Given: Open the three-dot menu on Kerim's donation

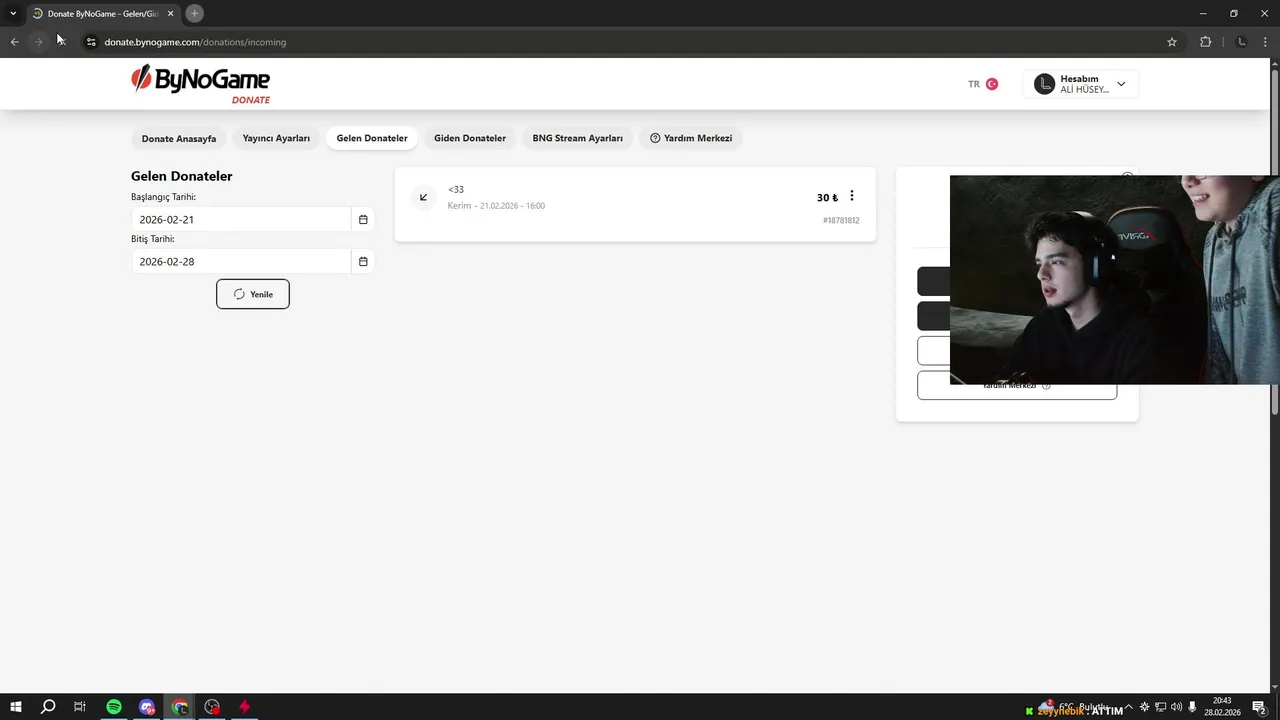Looking at the screenshot, I should click(x=852, y=196).
